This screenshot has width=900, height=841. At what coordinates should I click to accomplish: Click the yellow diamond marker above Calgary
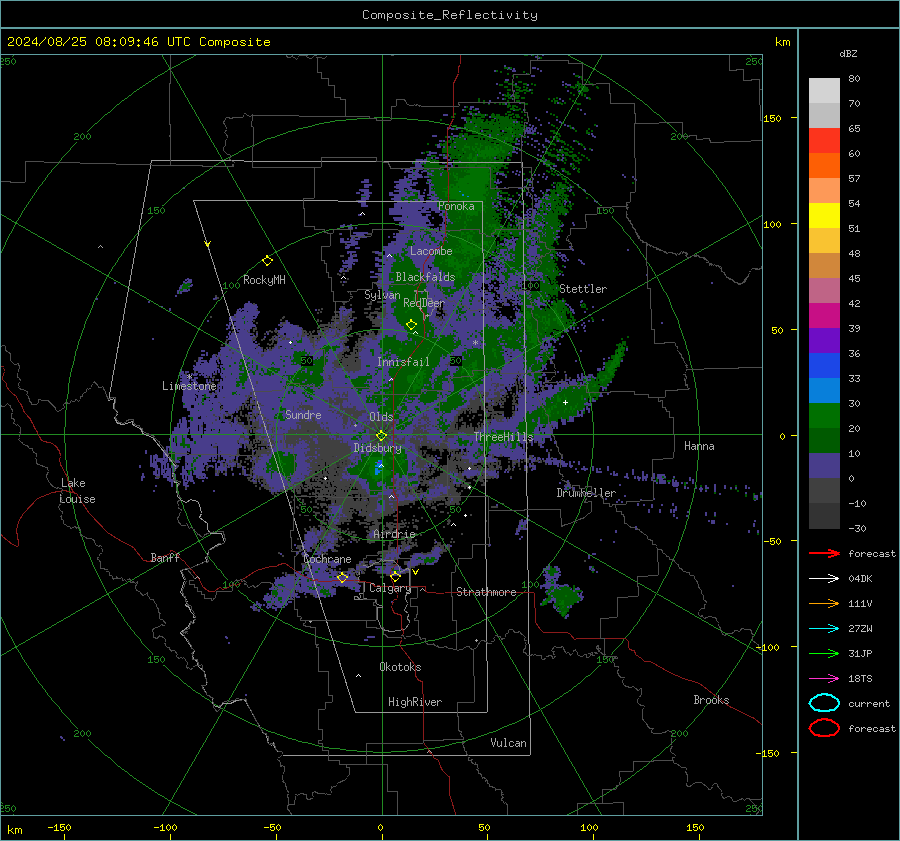coord(395,576)
